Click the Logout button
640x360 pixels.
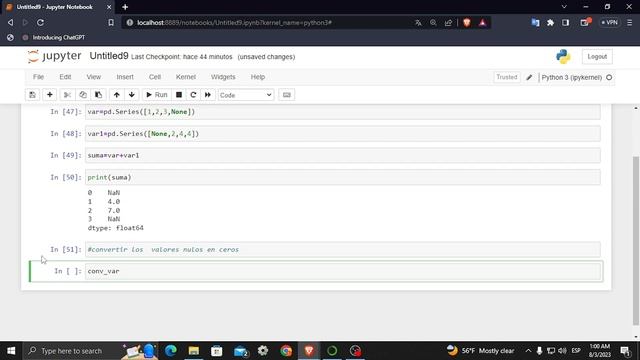pyautogui.click(x=597, y=56)
